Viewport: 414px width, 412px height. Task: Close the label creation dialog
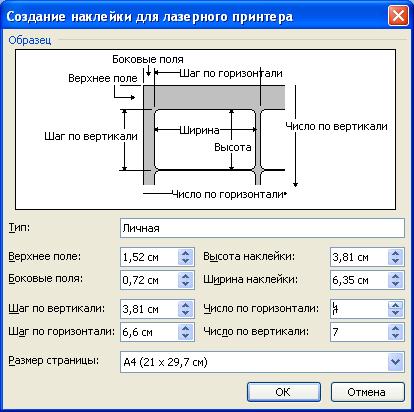point(398,16)
